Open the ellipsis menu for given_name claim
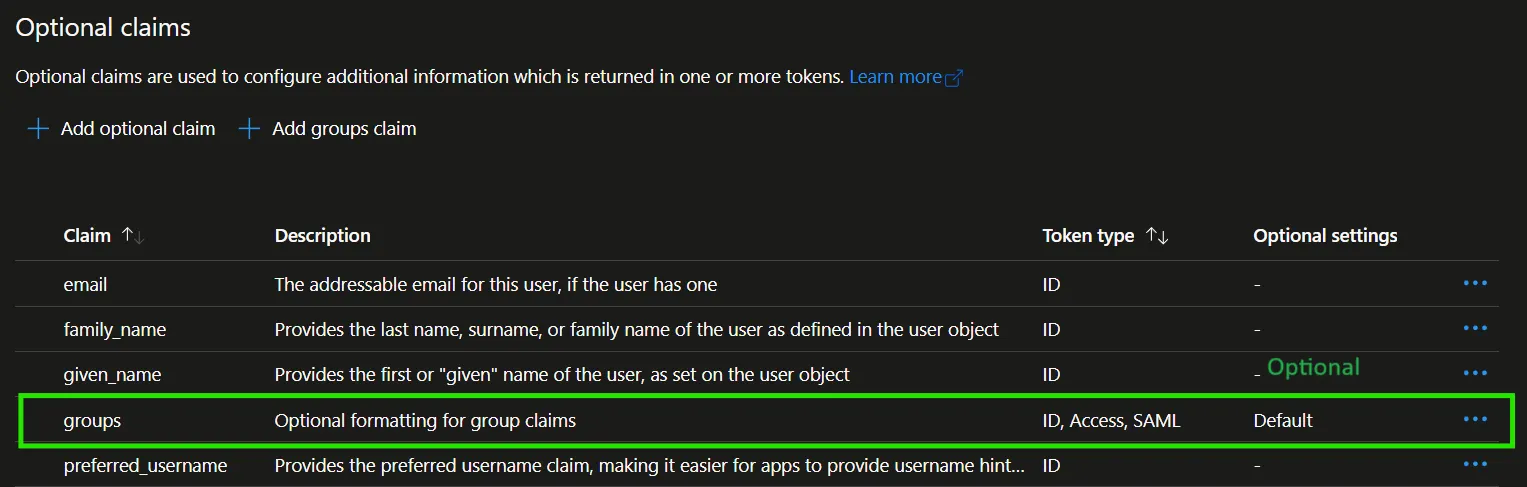1527x487 pixels. pyautogui.click(x=1475, y=373)
